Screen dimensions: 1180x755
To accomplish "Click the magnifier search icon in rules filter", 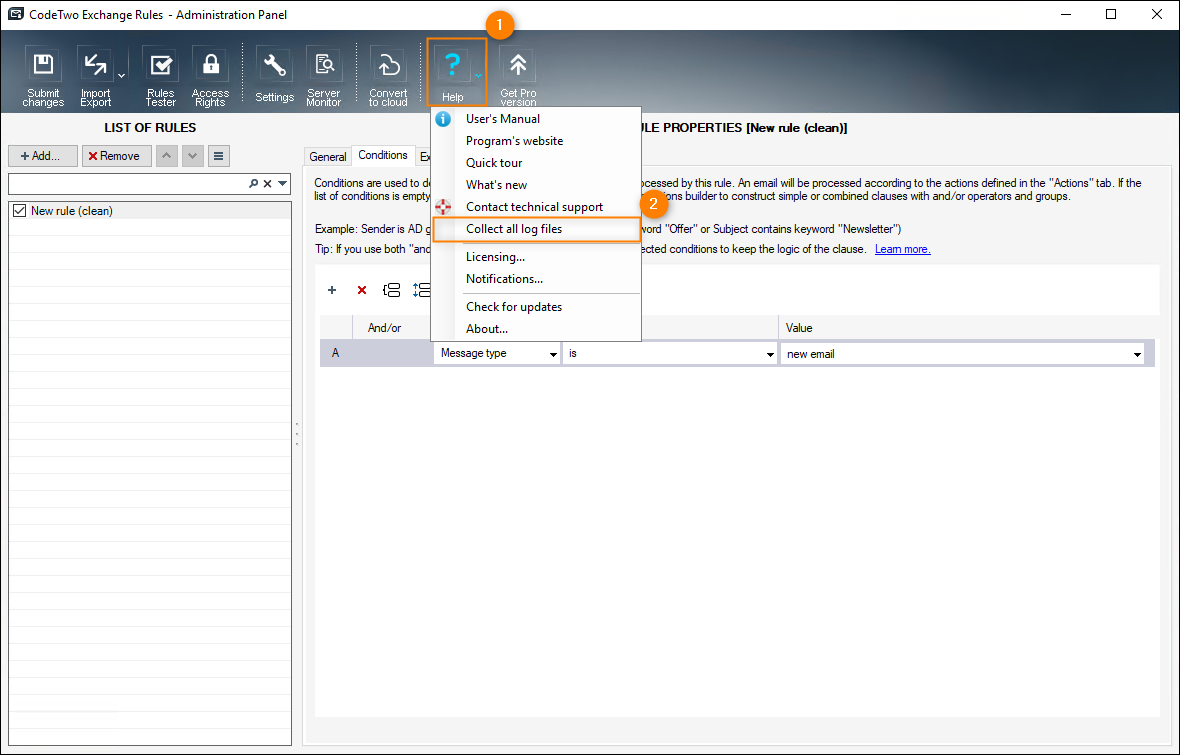I will [x=254, y=184].
